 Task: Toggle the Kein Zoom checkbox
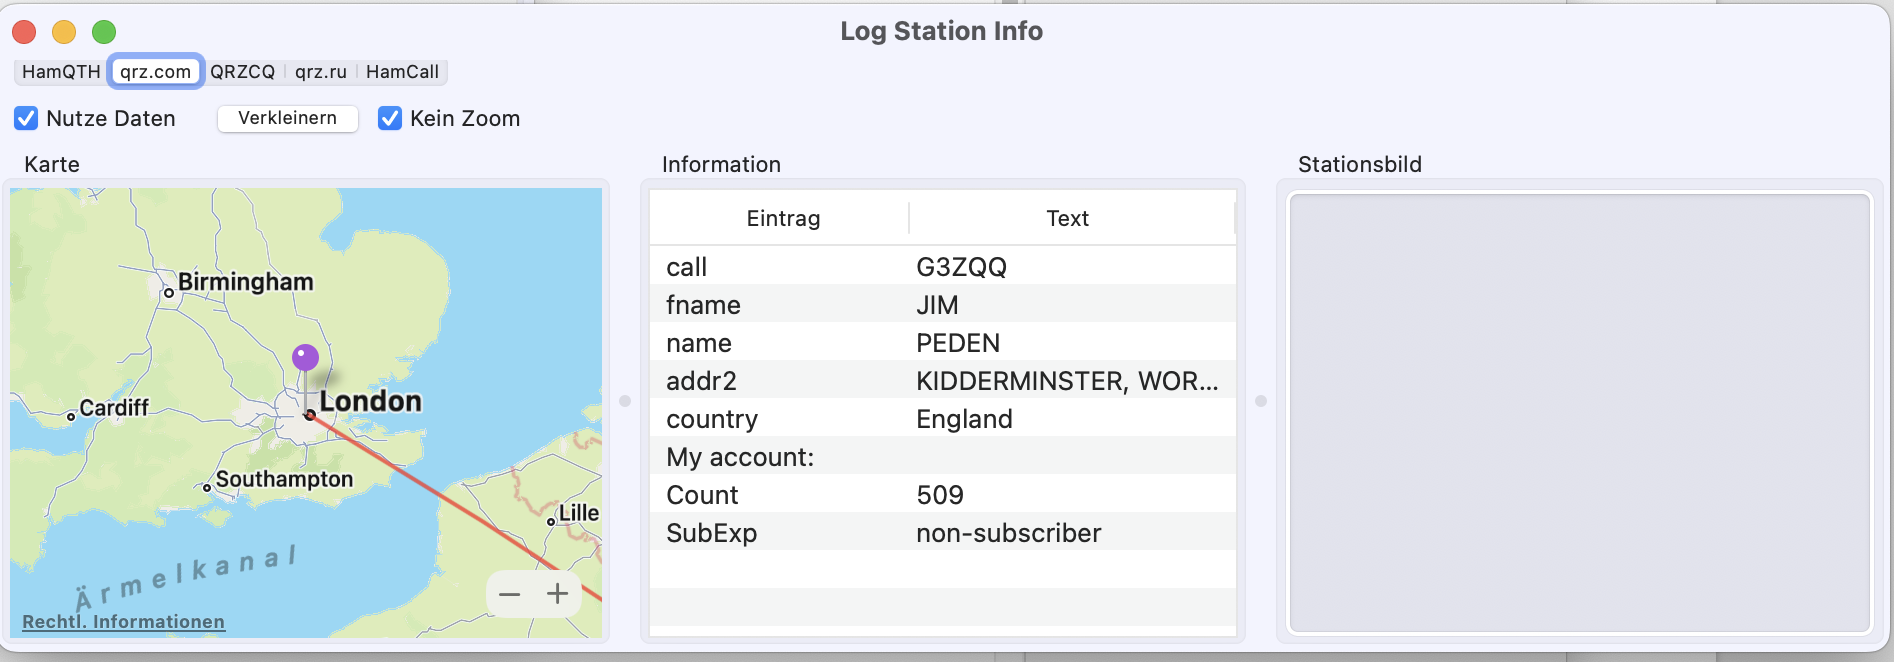click(x=390, y=118)
